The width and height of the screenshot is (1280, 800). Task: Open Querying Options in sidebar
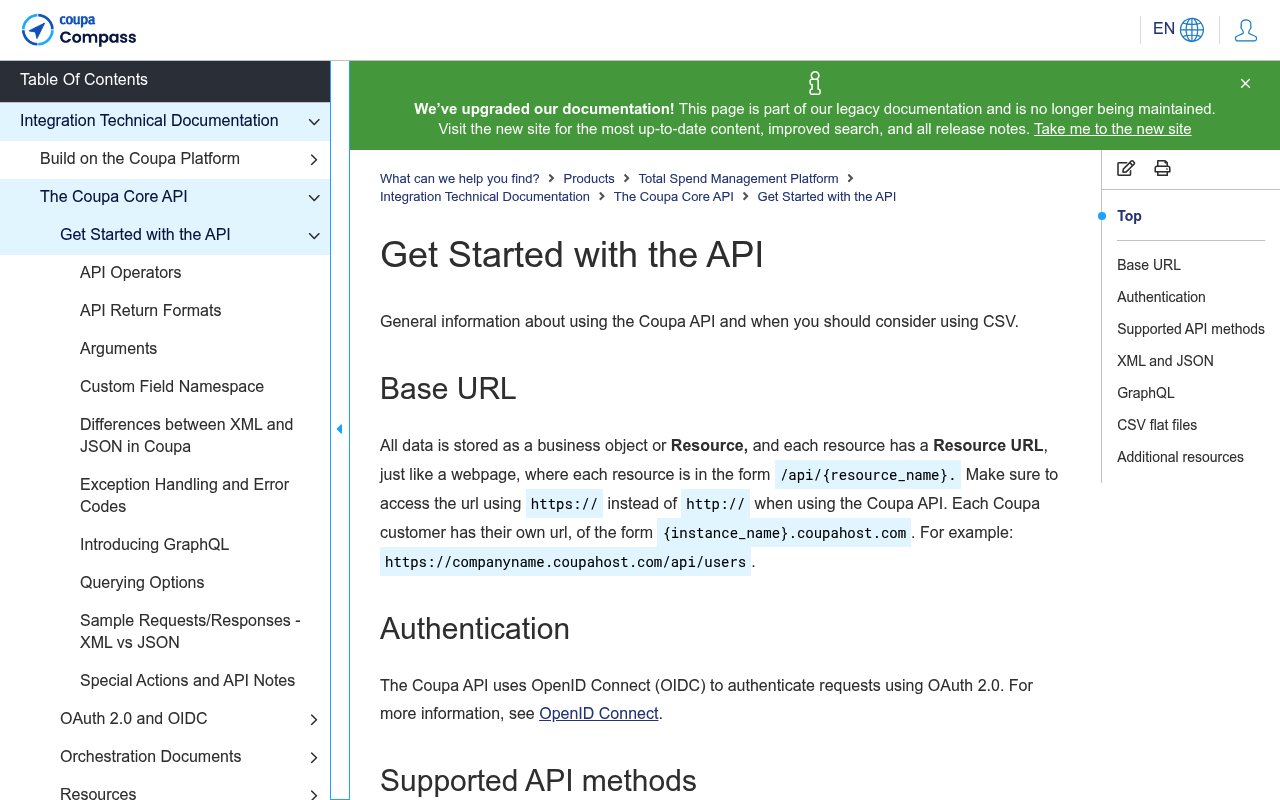click(x=142, y=582)
